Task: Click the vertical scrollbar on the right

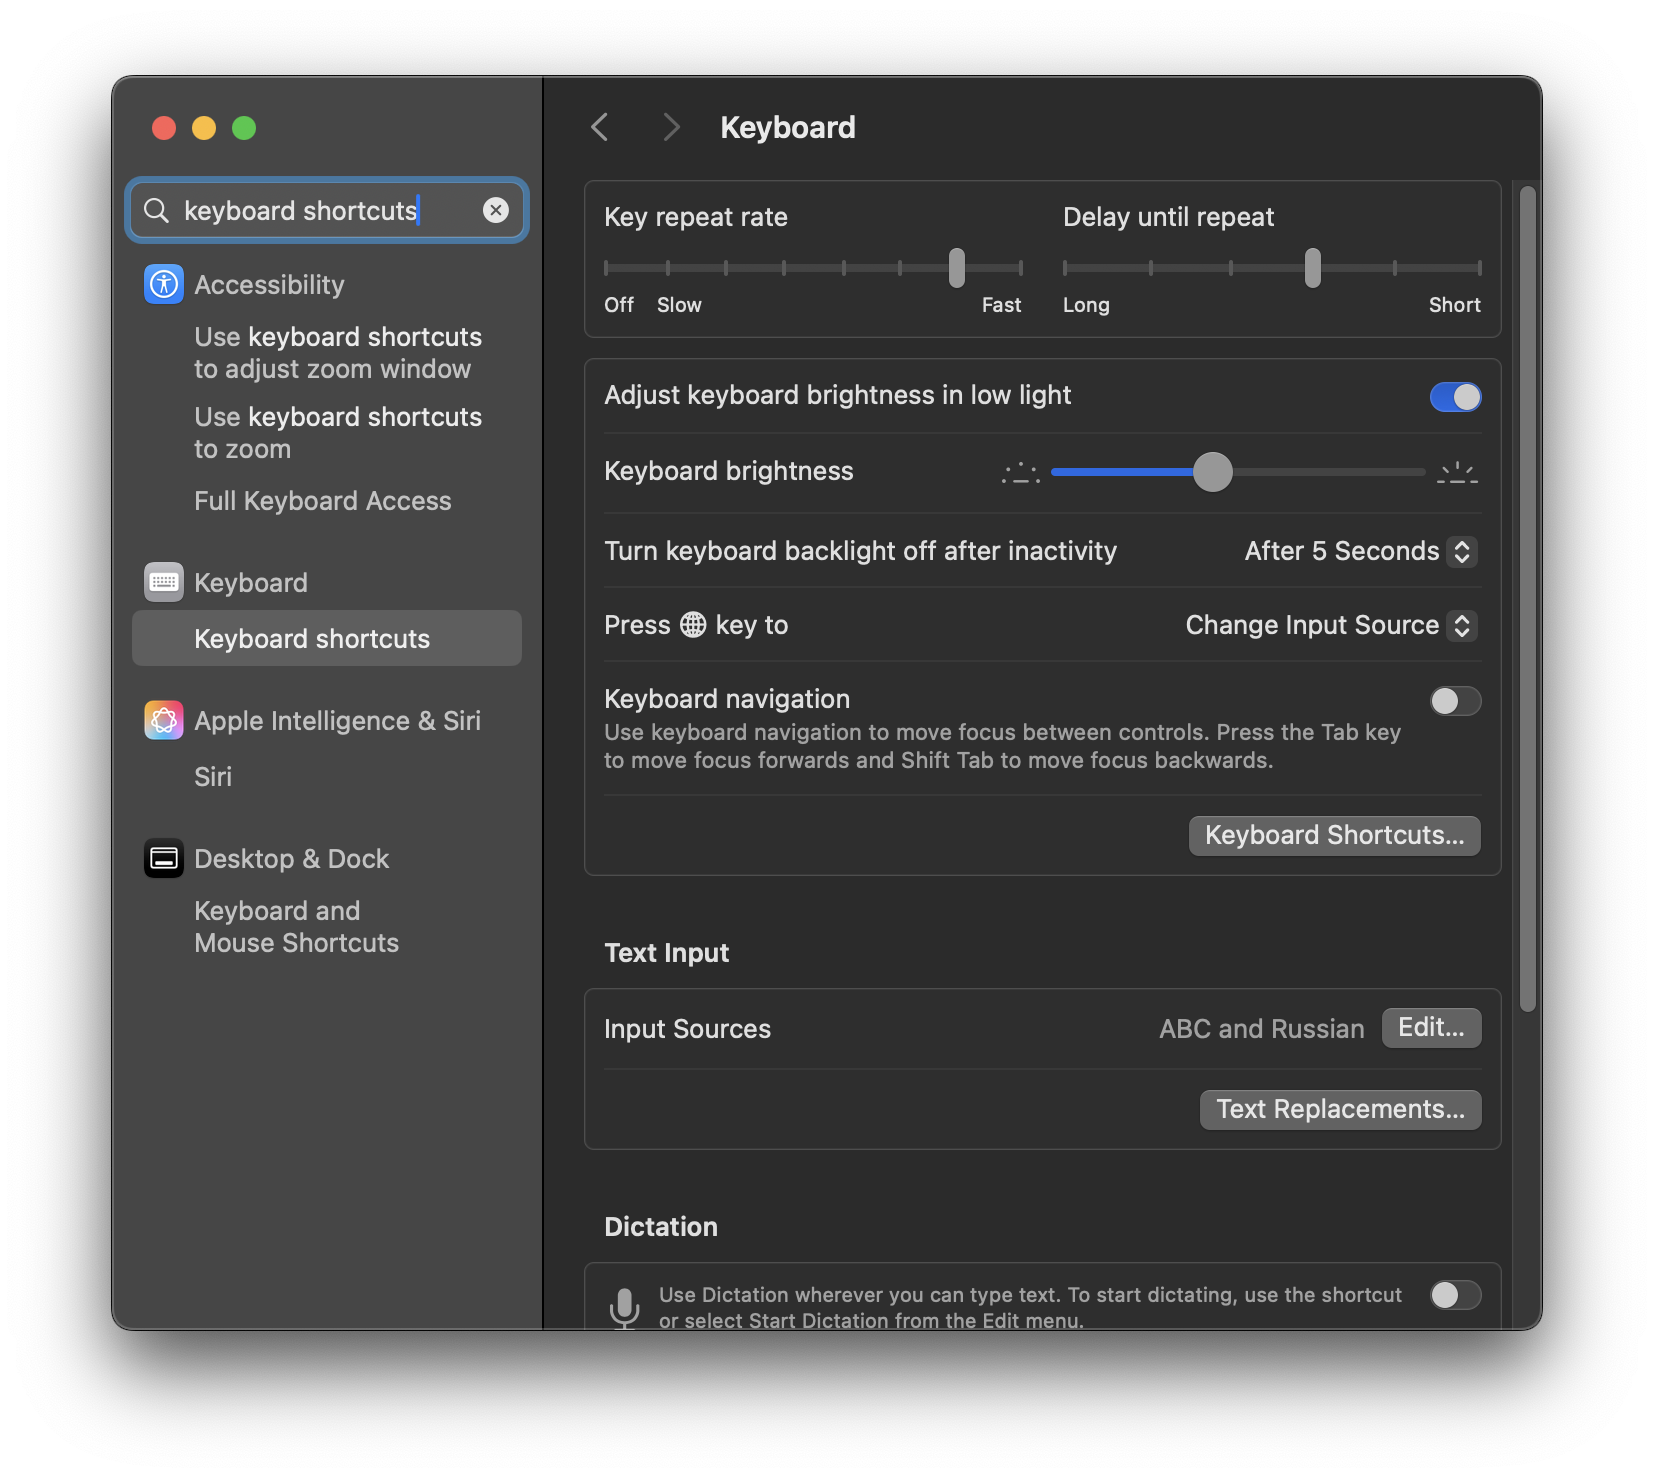Action: pyautogui.click(x=1527, y=600)
